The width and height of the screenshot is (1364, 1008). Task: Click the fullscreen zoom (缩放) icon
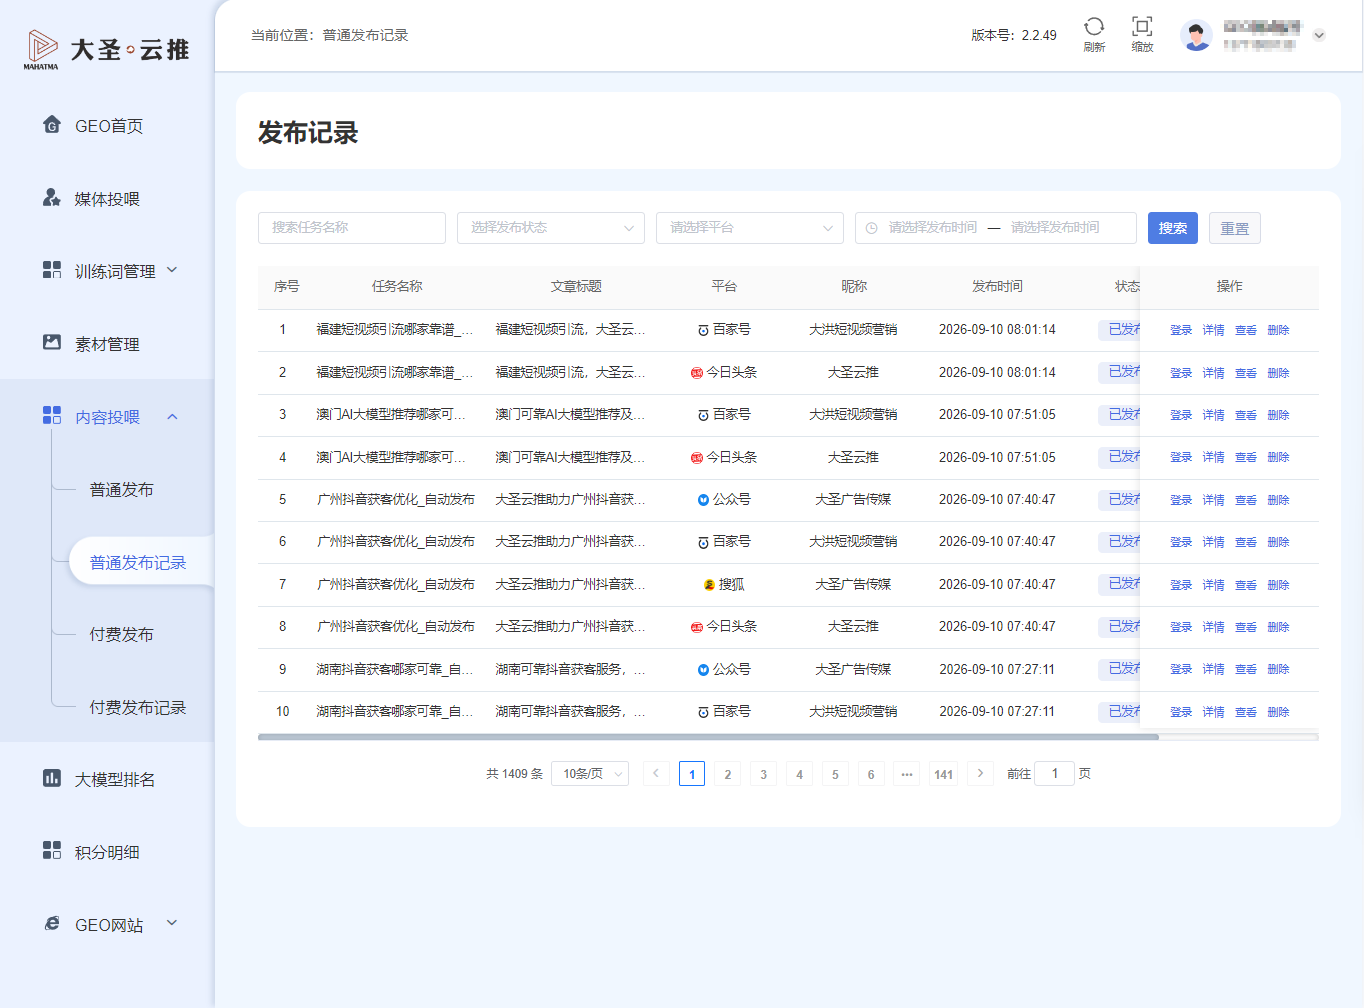click(x=1142, y=26)
